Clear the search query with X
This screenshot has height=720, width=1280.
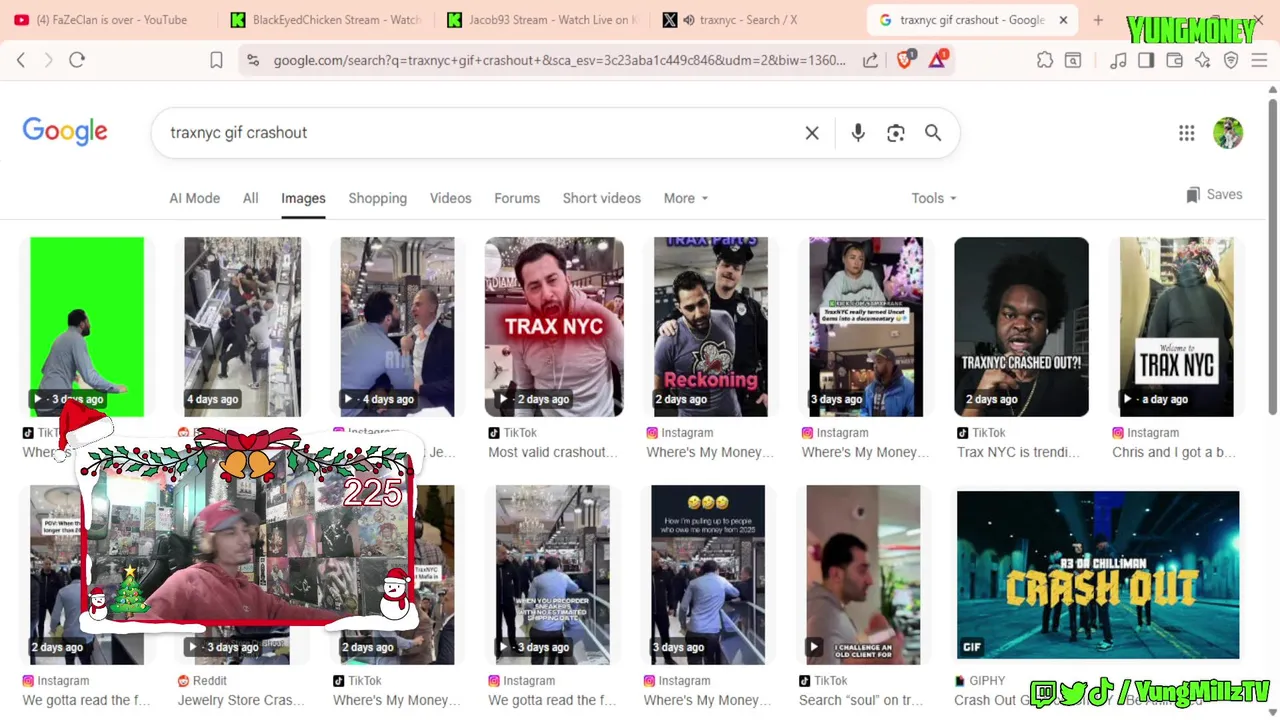pos(812,133)
